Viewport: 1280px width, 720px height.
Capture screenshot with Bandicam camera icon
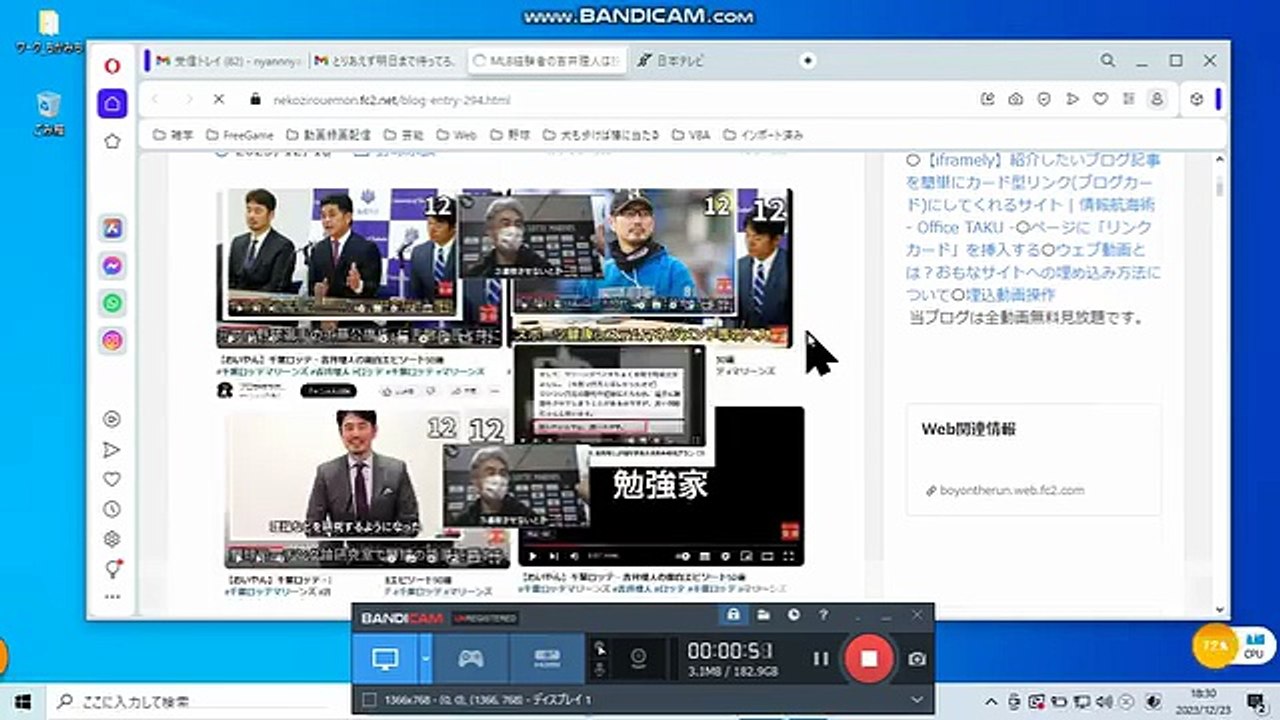917,659
